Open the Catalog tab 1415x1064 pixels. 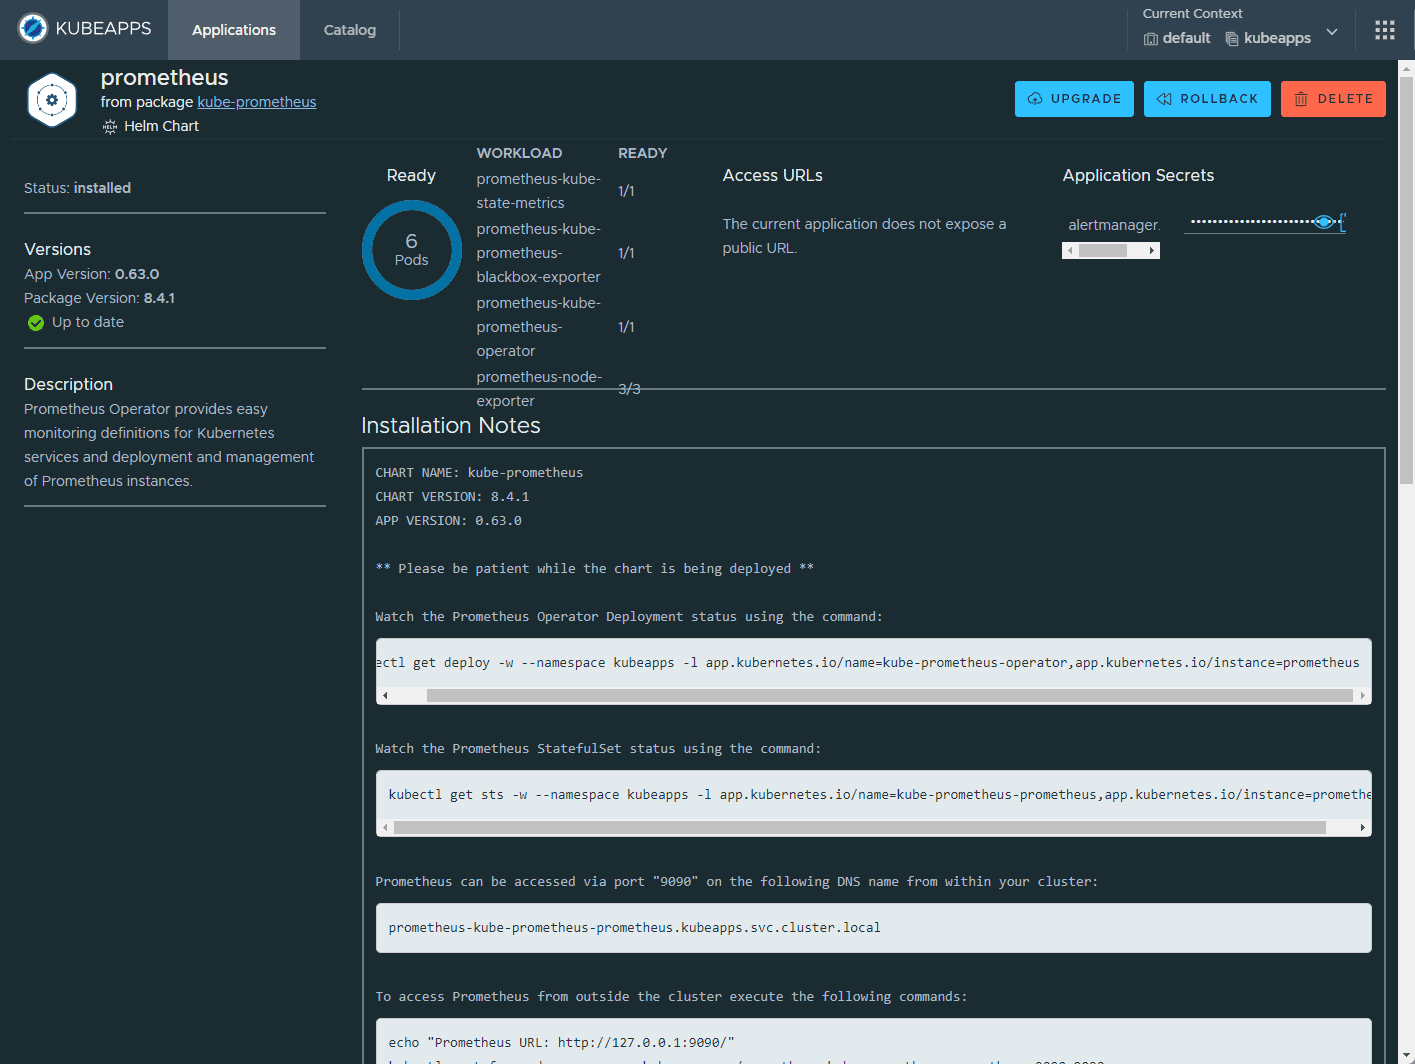[350, 30]
